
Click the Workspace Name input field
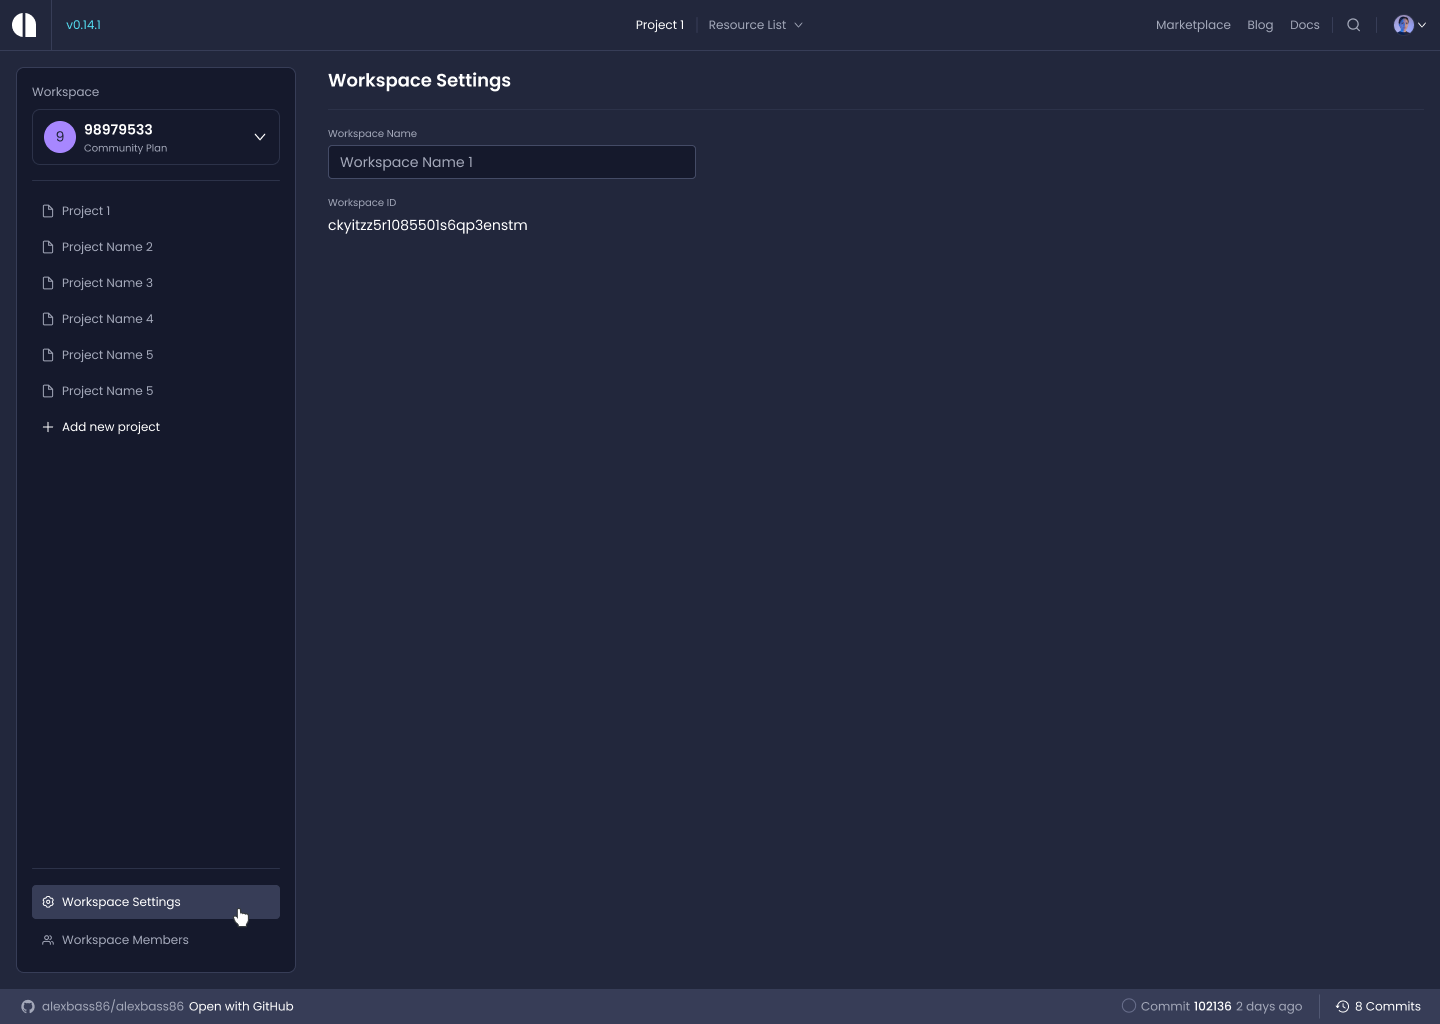pos(512,162)
